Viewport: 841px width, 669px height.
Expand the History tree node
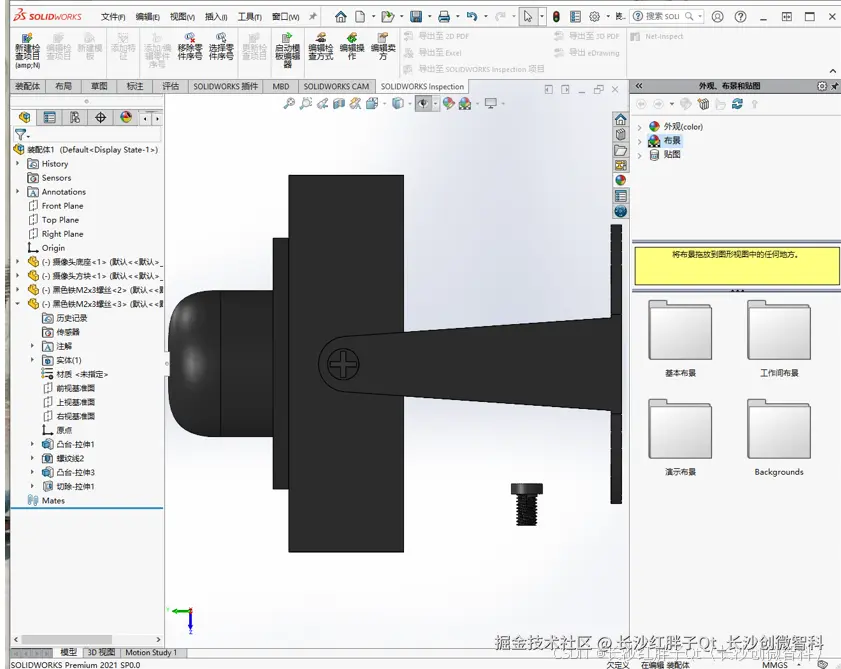(x=18, y=163)
